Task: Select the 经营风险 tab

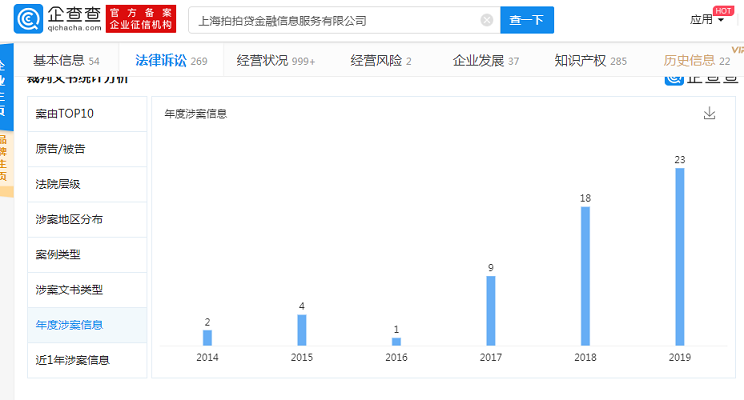Action: tap(380, 61)
